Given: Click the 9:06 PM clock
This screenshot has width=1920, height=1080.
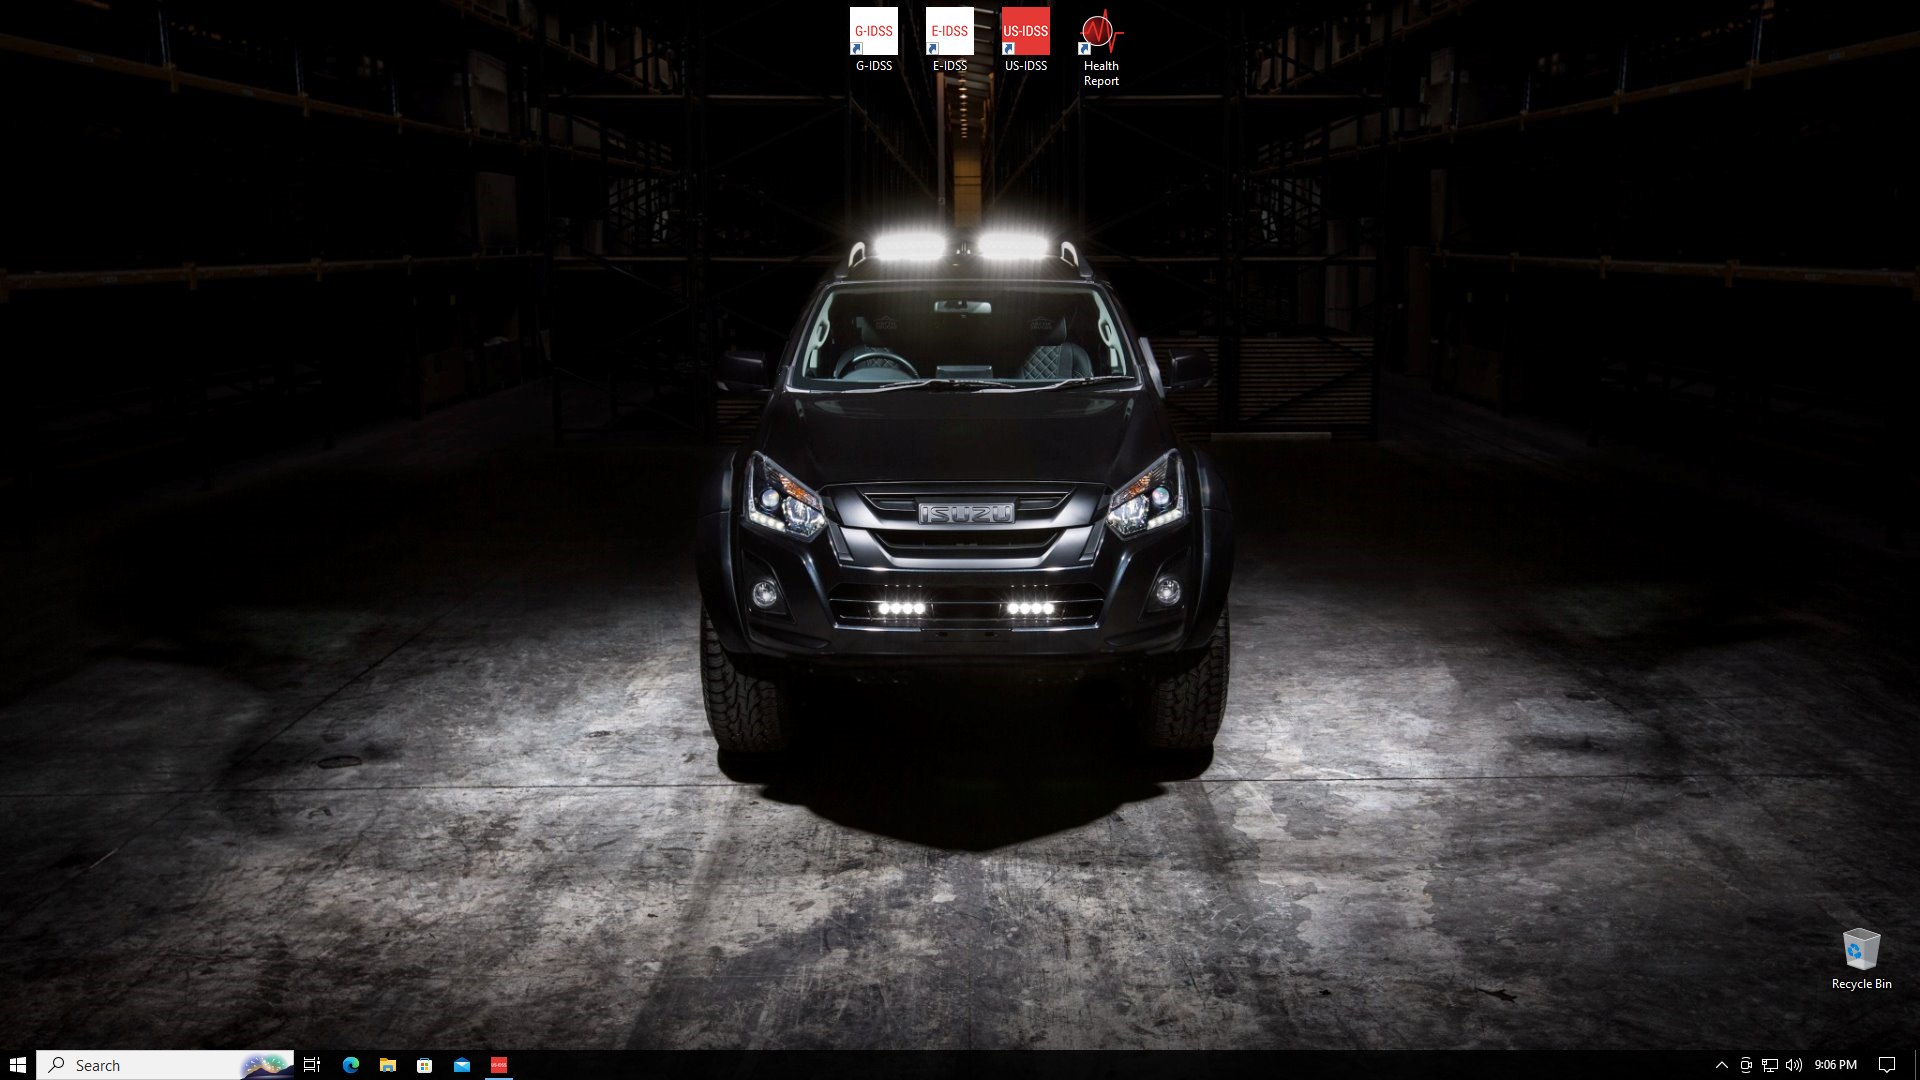Looking at the screenshot, I should click(x=1836, y=1065).
